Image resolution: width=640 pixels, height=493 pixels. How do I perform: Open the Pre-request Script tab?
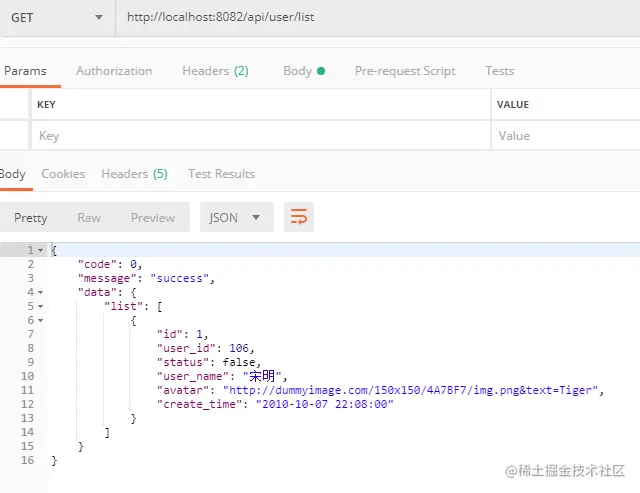(x=405, y=71)
